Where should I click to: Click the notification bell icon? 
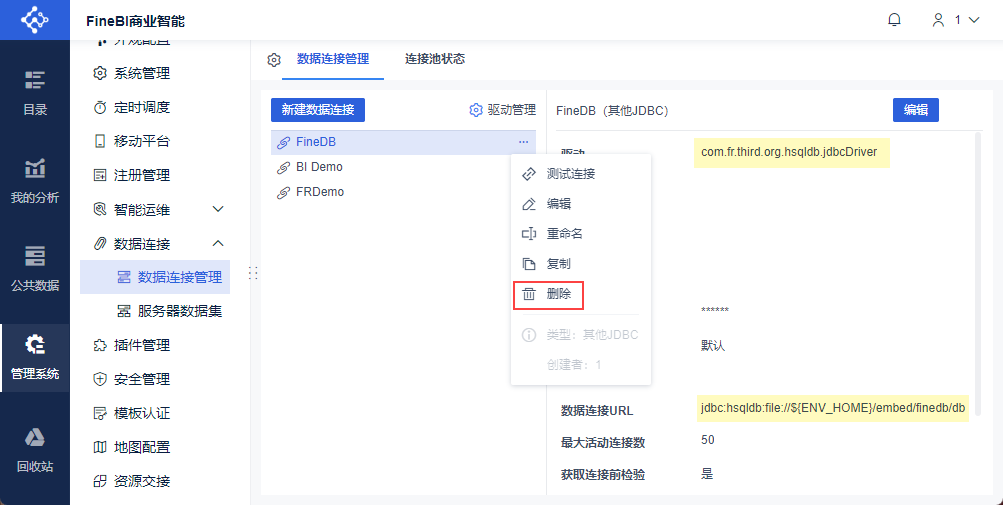coord(894,20)
